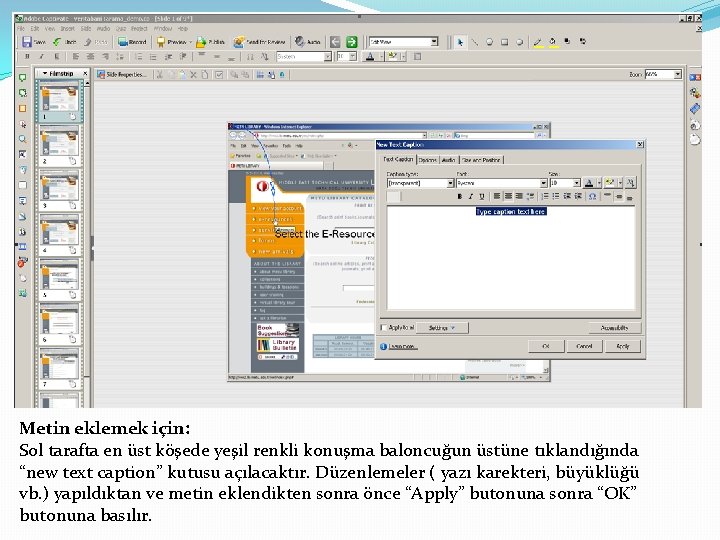This screenshot has height=540, width=720.
Task: Open the Settings dropdown button
Action: point(442,328)
